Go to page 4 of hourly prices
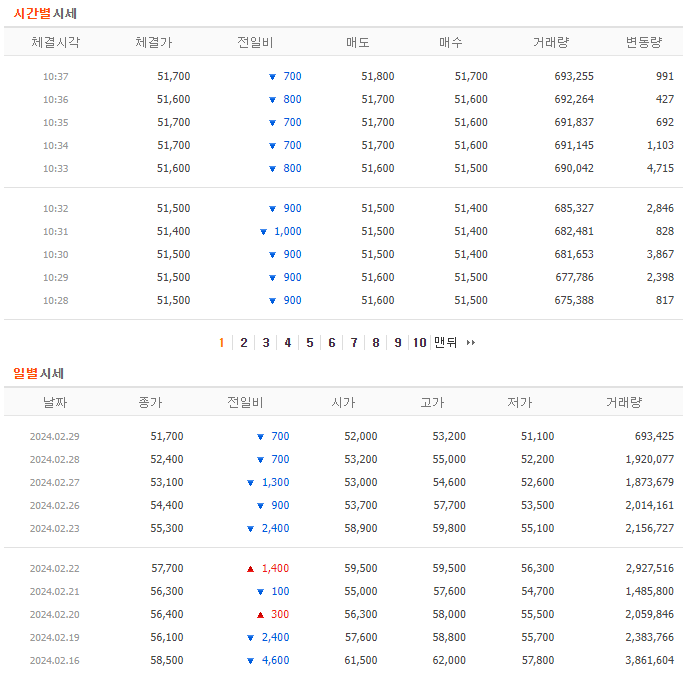This screenshot has height=677, width=683. (x=288, y=343)
